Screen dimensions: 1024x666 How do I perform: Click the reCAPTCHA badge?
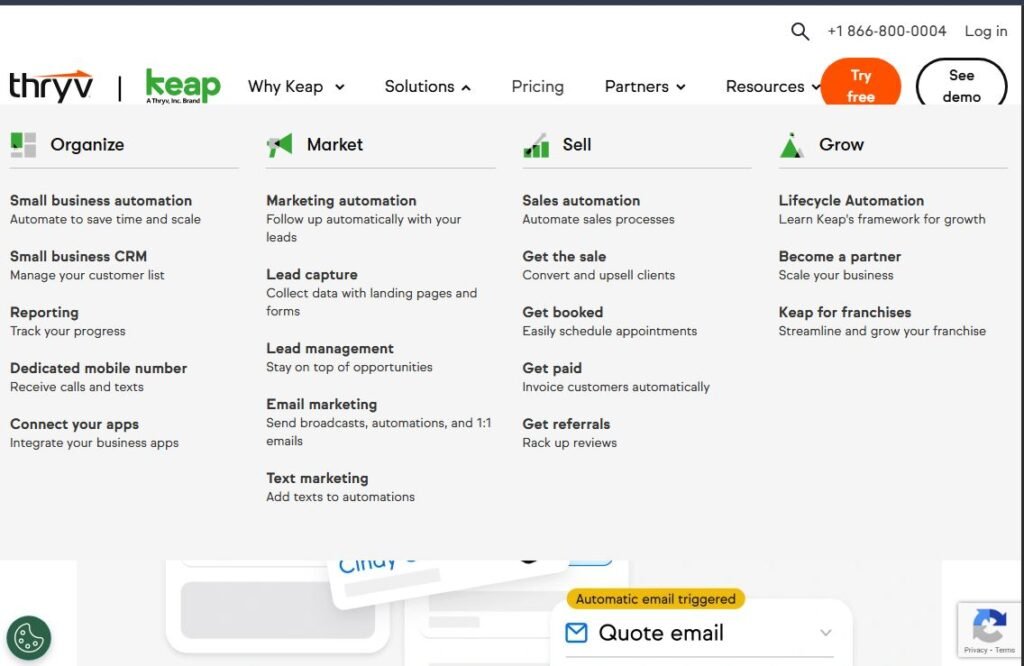[x=989, y=630]
